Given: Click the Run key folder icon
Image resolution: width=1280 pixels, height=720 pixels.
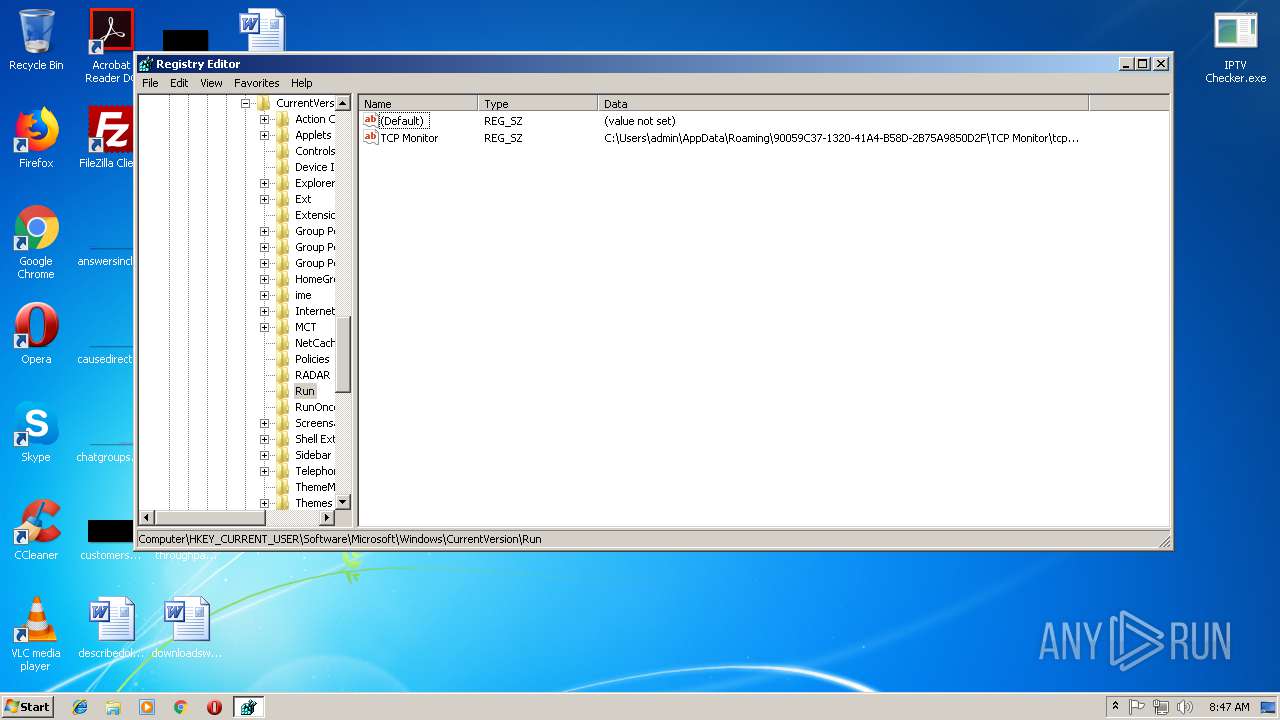Looking at the screenshot, I should tap(283, 391).
